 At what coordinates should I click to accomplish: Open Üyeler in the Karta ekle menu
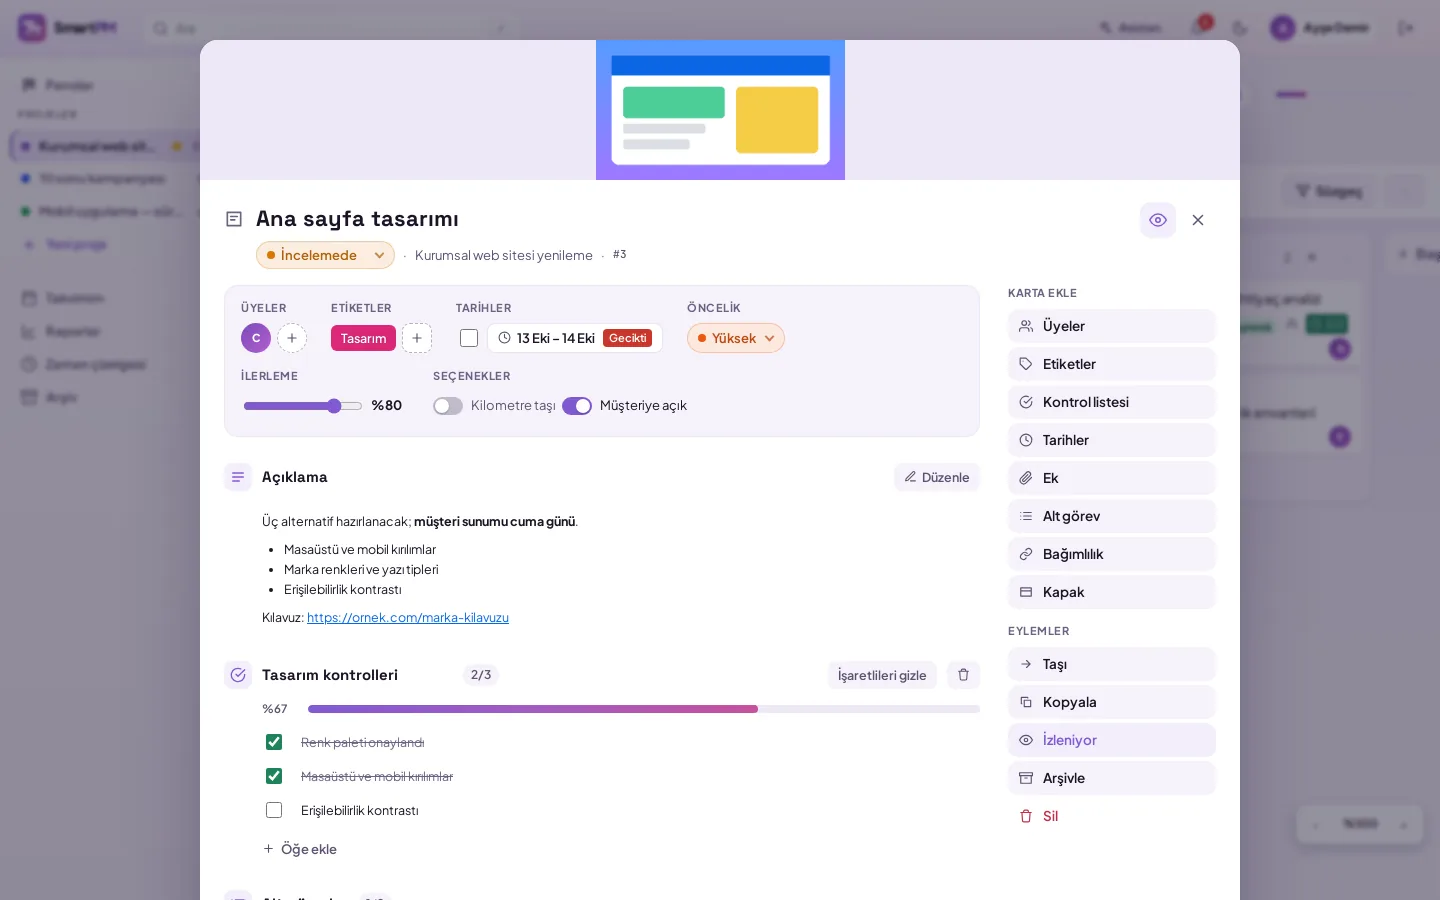[x=1112, y=326]
